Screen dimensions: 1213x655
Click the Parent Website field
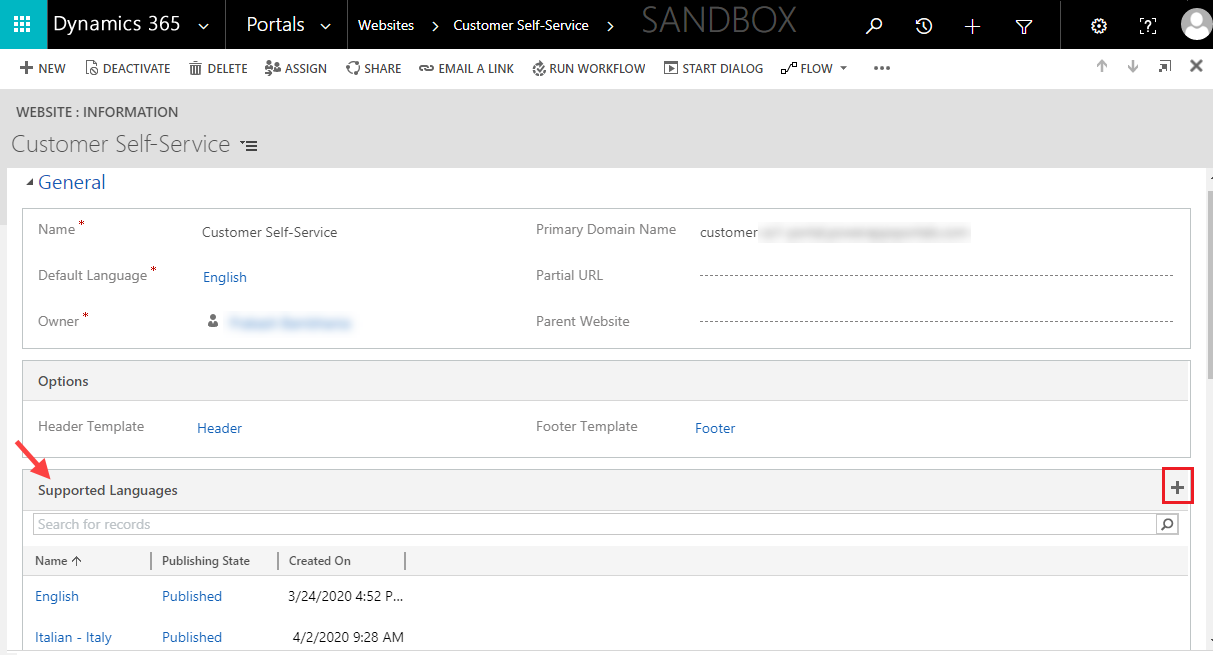935,321
